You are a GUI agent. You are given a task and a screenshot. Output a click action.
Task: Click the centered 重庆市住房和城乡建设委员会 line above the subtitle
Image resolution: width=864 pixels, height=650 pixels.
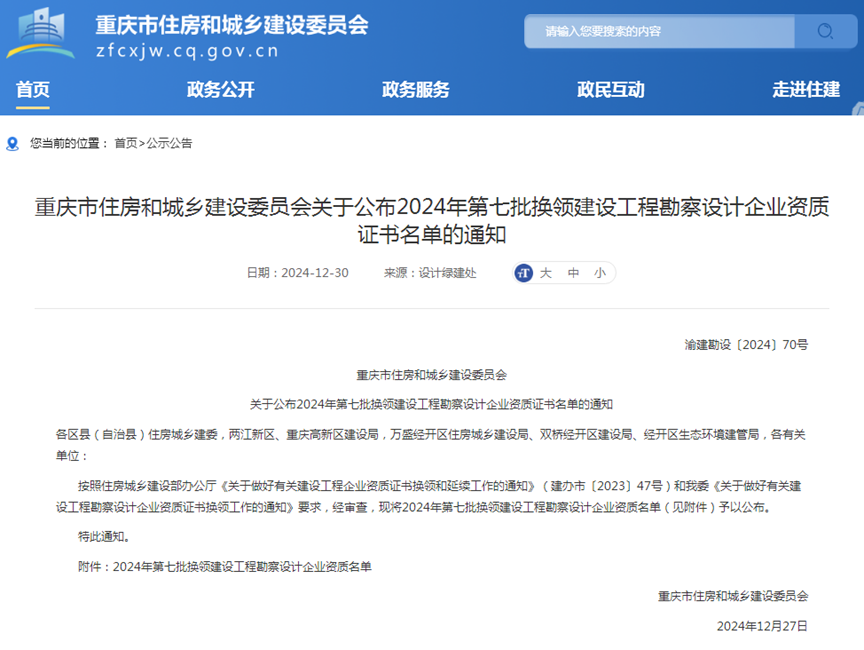(x=431, y=375)
